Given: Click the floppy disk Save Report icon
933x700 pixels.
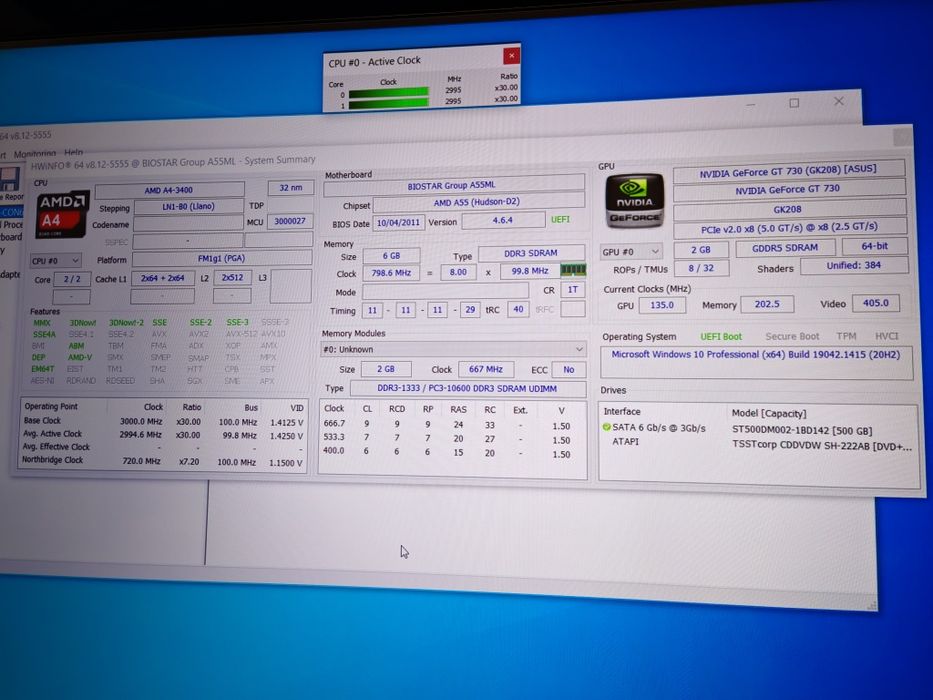Looking at the screenshot, I should click(x=10, y=179).
